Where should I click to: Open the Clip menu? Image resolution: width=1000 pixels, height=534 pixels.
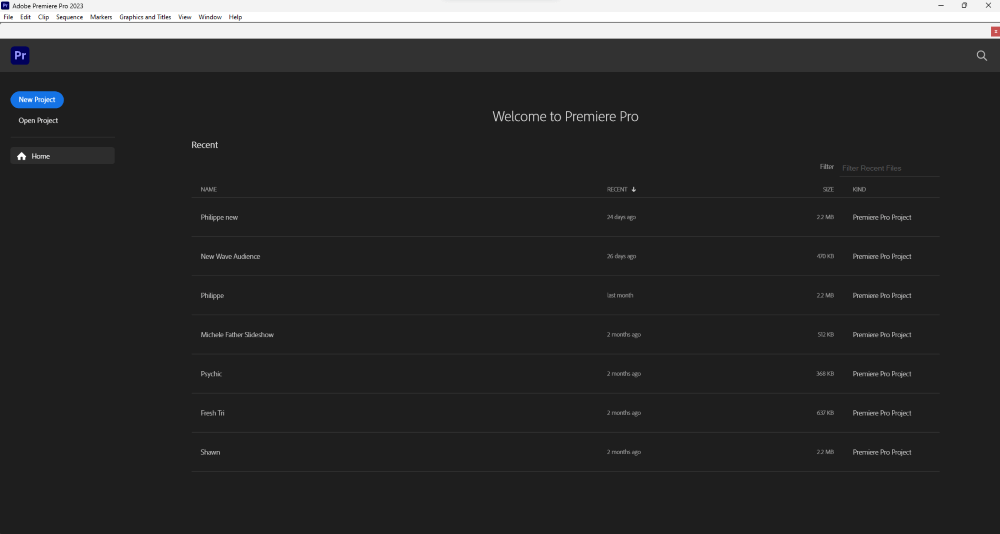43,17
